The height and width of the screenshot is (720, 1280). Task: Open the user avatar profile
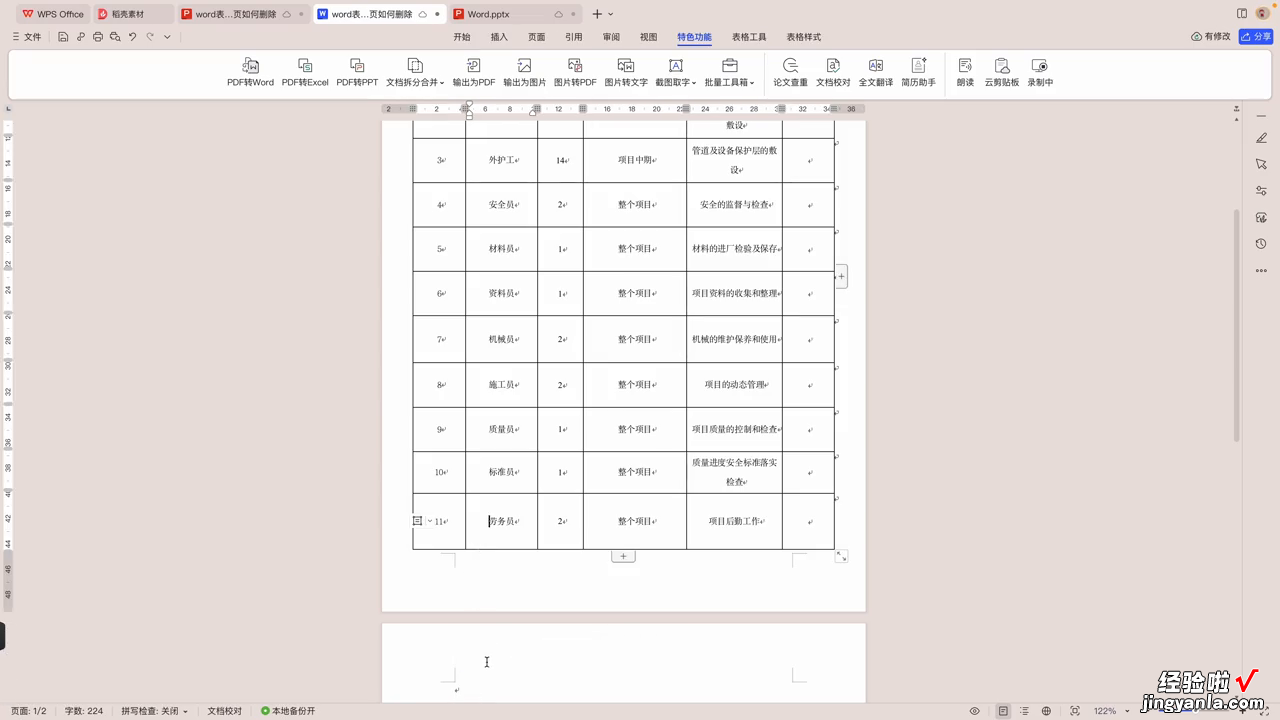tap(1263, 14)
